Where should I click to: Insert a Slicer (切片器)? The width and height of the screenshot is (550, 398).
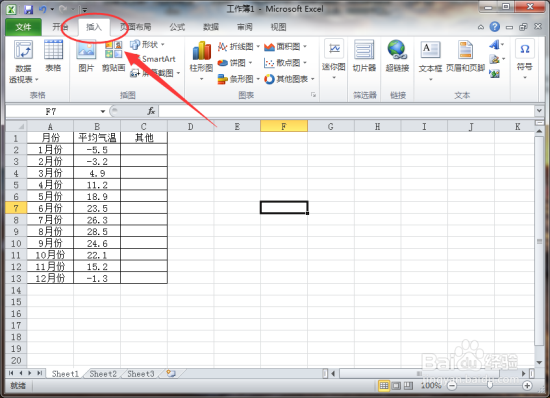364,56
